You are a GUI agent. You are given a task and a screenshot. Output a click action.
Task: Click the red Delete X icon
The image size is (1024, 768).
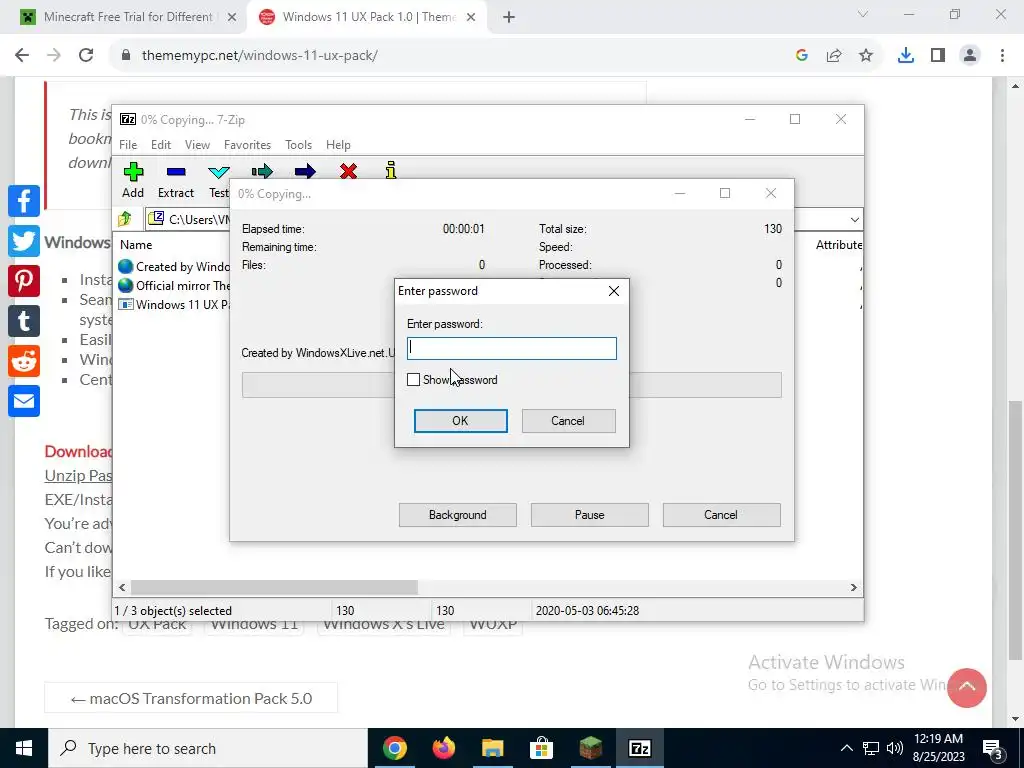(x=348, y=171)
